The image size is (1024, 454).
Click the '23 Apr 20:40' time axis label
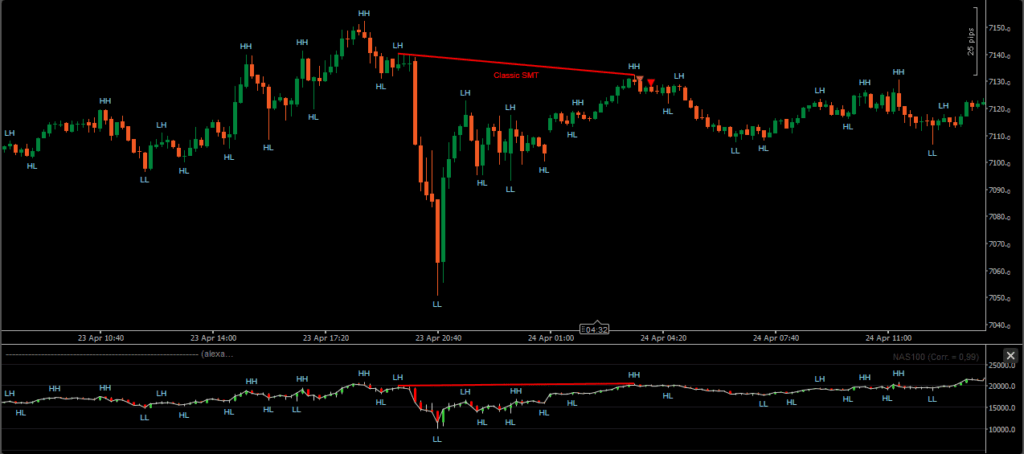pyautogui.click(x=436, y=338)
